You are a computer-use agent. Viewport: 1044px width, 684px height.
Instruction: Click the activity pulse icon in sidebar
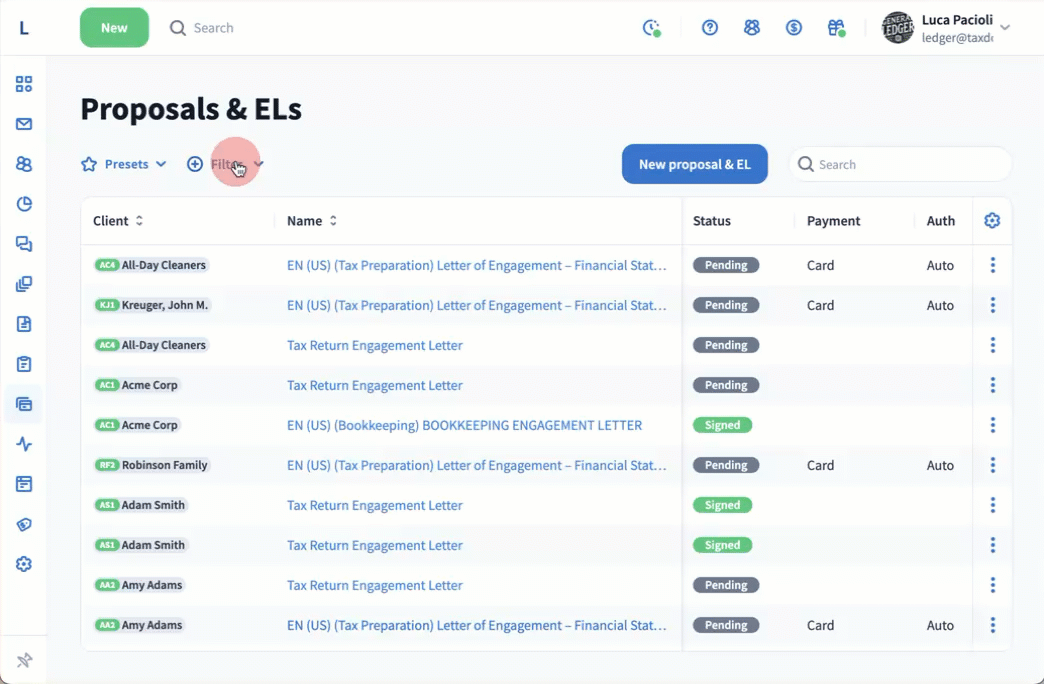24,444
